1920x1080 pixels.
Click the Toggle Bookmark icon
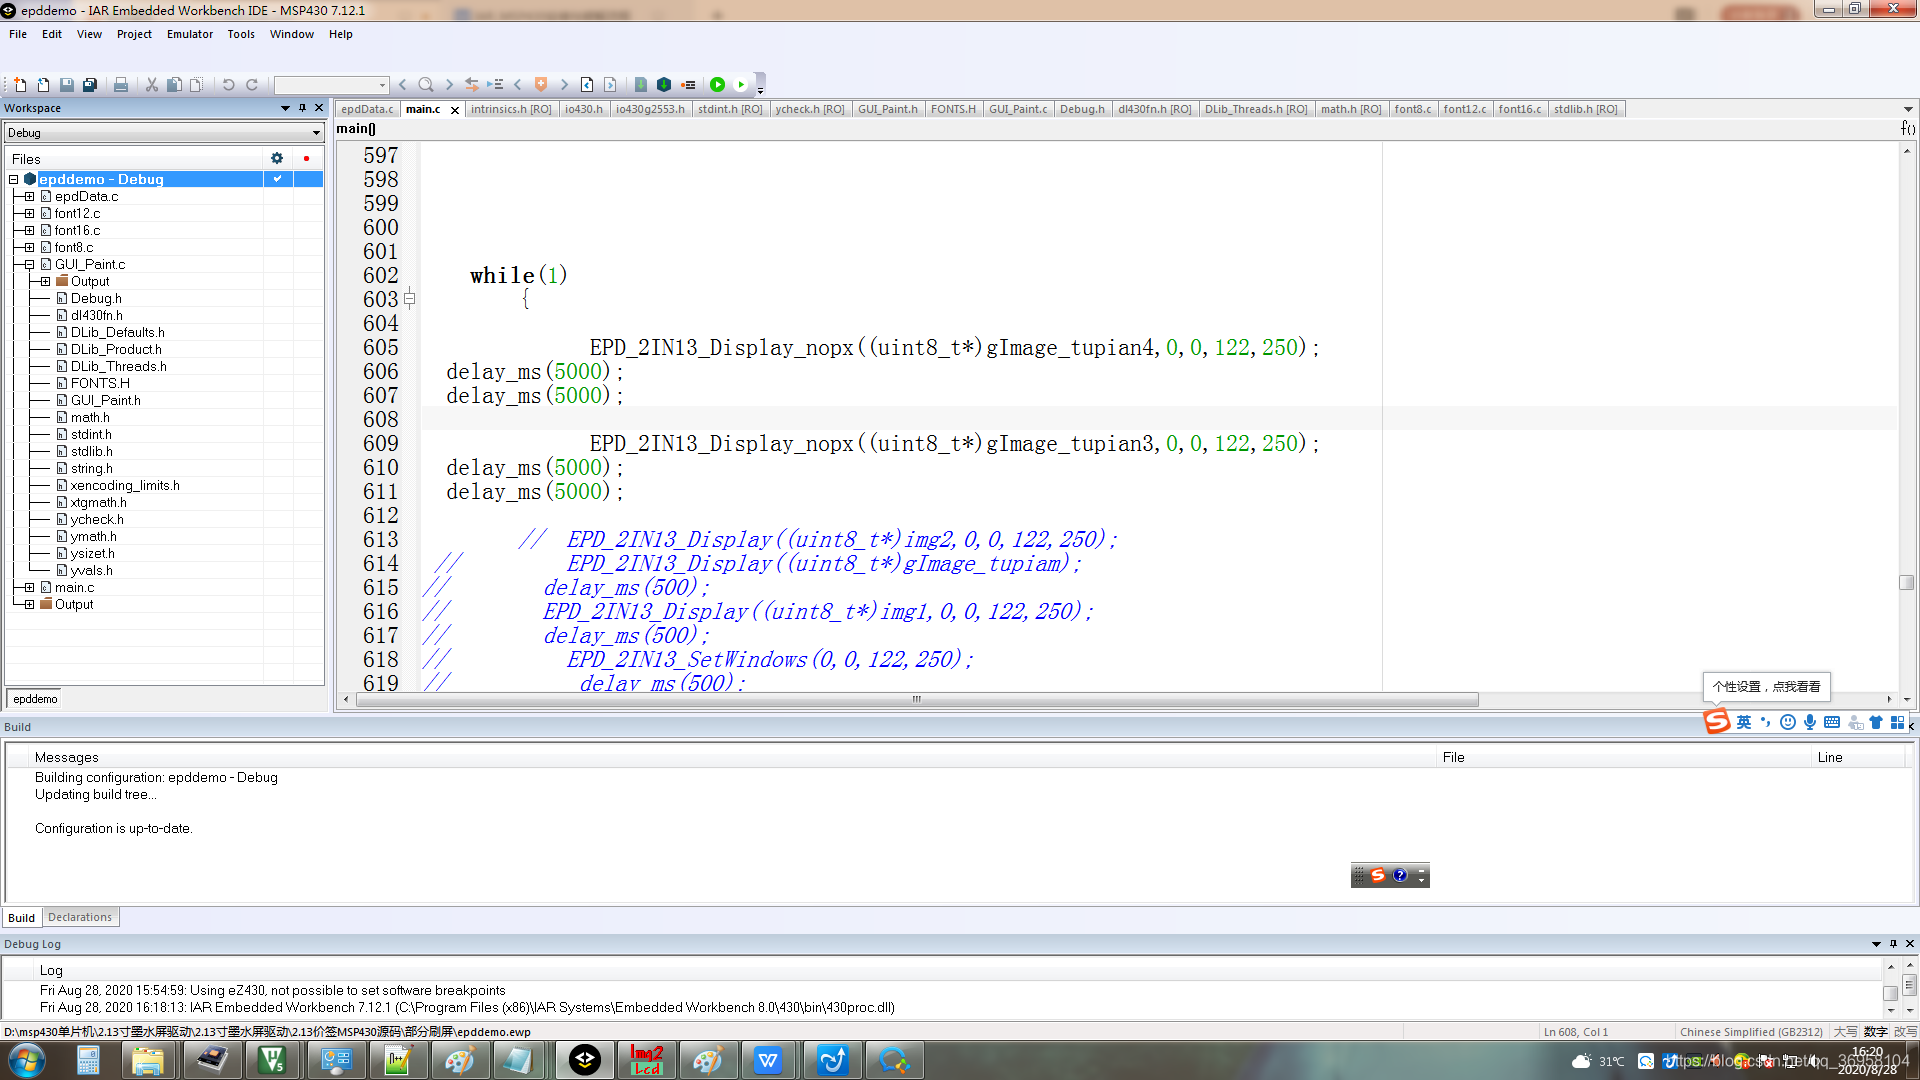(x=541, y=85)
